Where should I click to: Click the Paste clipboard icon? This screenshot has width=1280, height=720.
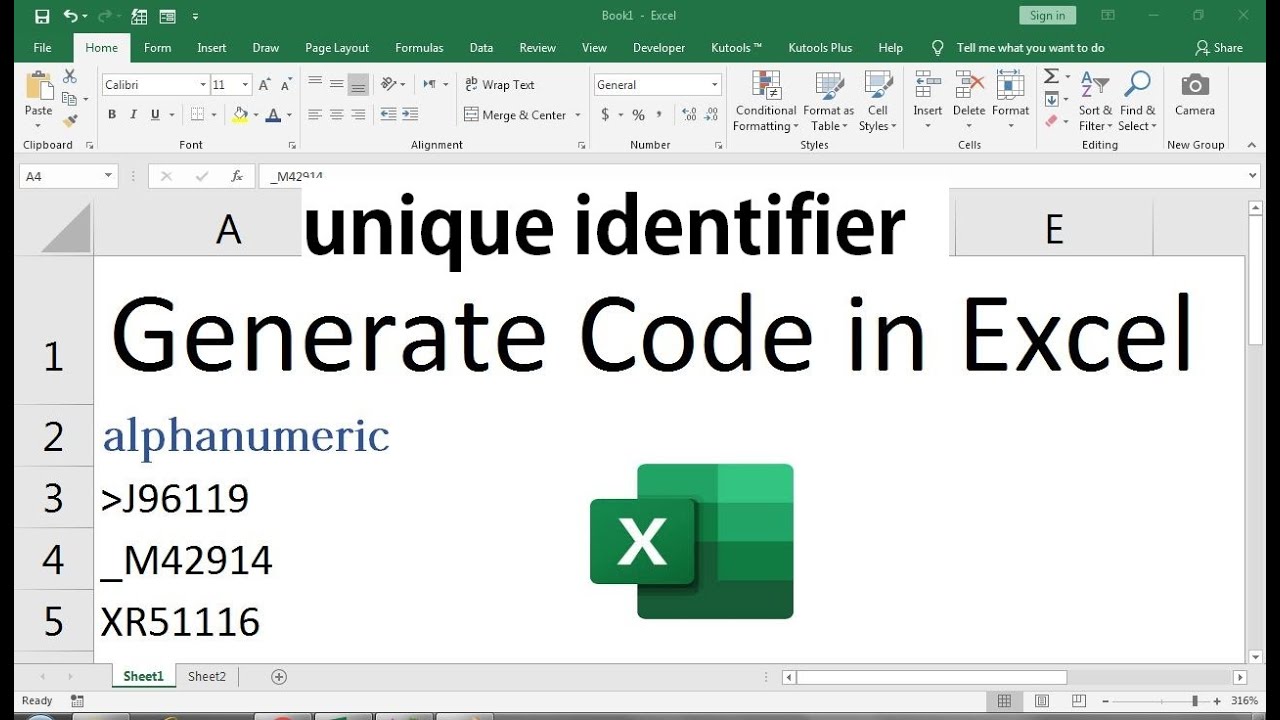click(39, 86)
